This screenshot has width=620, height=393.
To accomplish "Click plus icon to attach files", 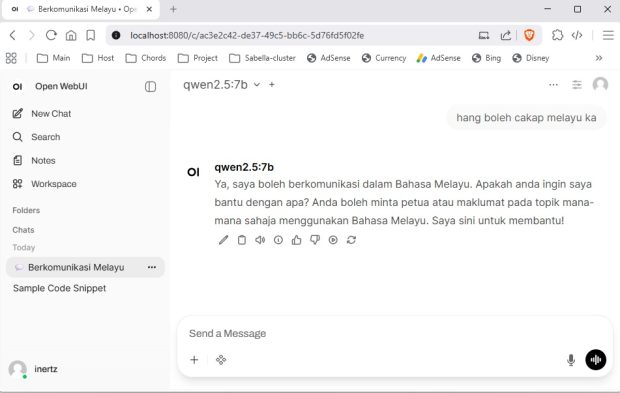I will [x=194, y=360].
